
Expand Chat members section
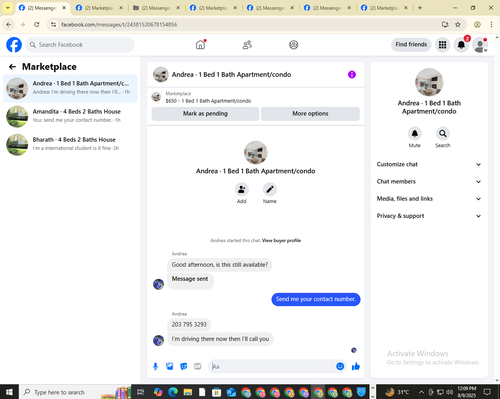click(x=429, y=182)
